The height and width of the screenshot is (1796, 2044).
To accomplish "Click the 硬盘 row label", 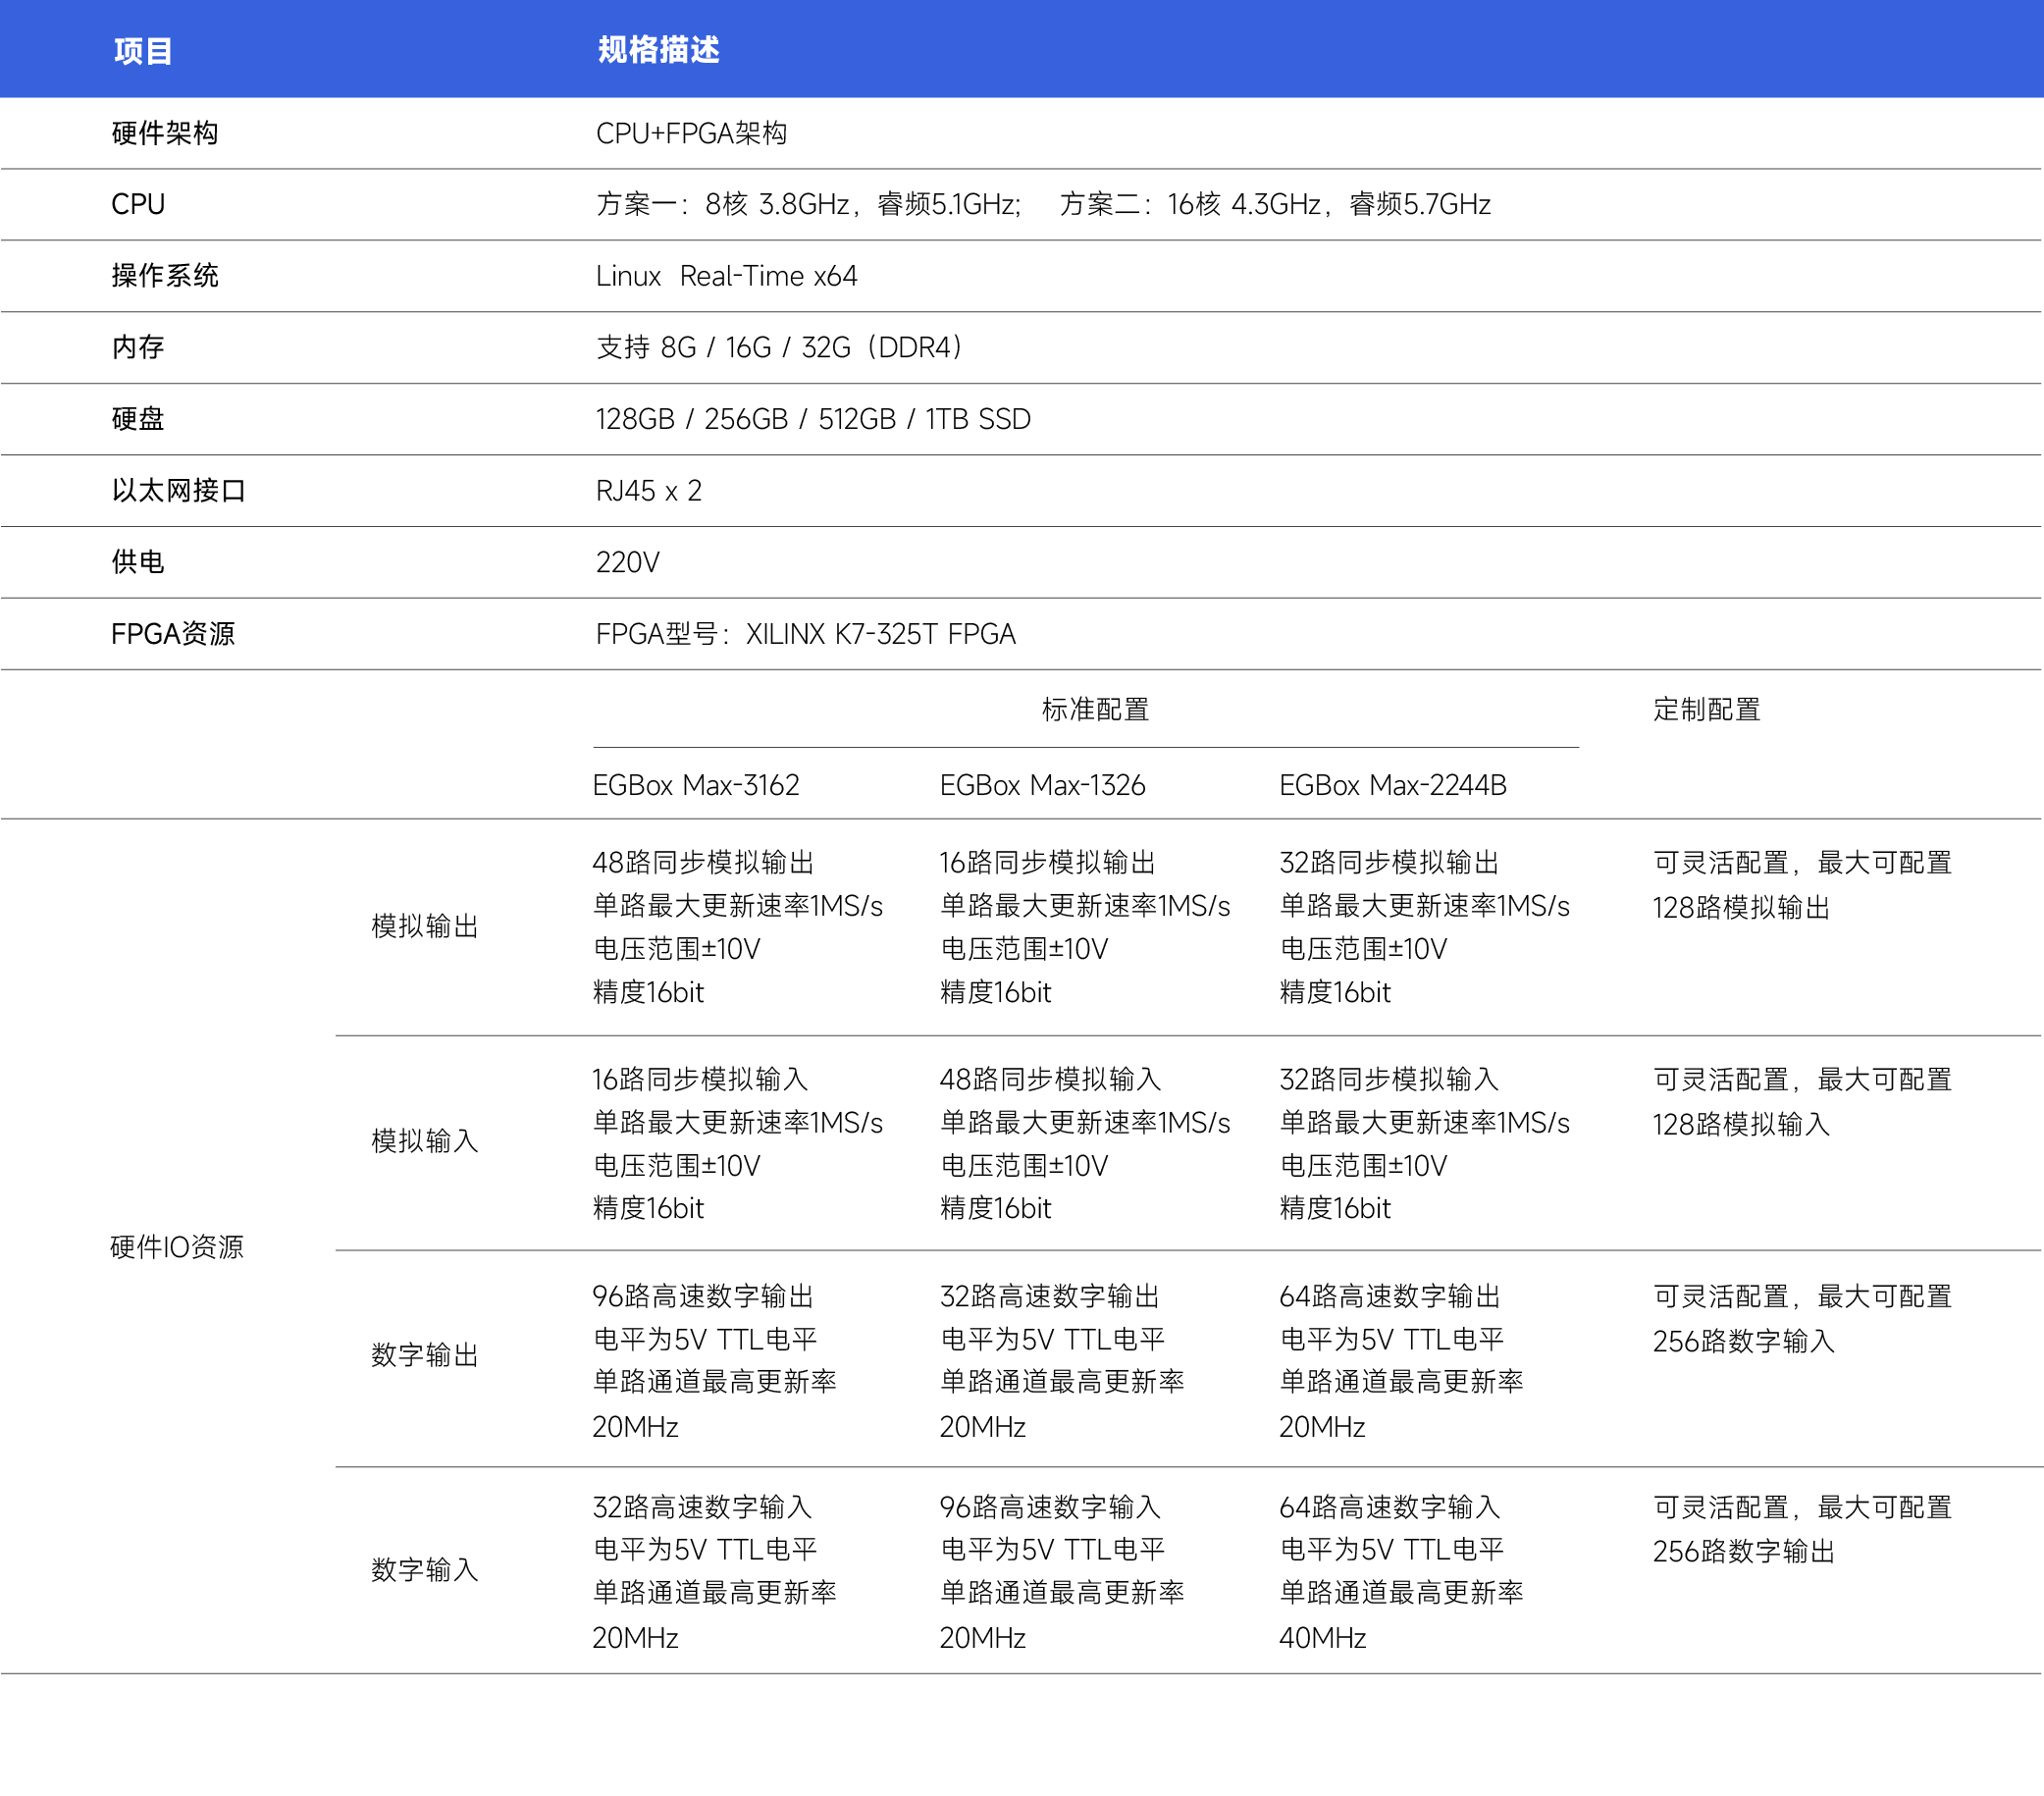I will click(138, 419).
